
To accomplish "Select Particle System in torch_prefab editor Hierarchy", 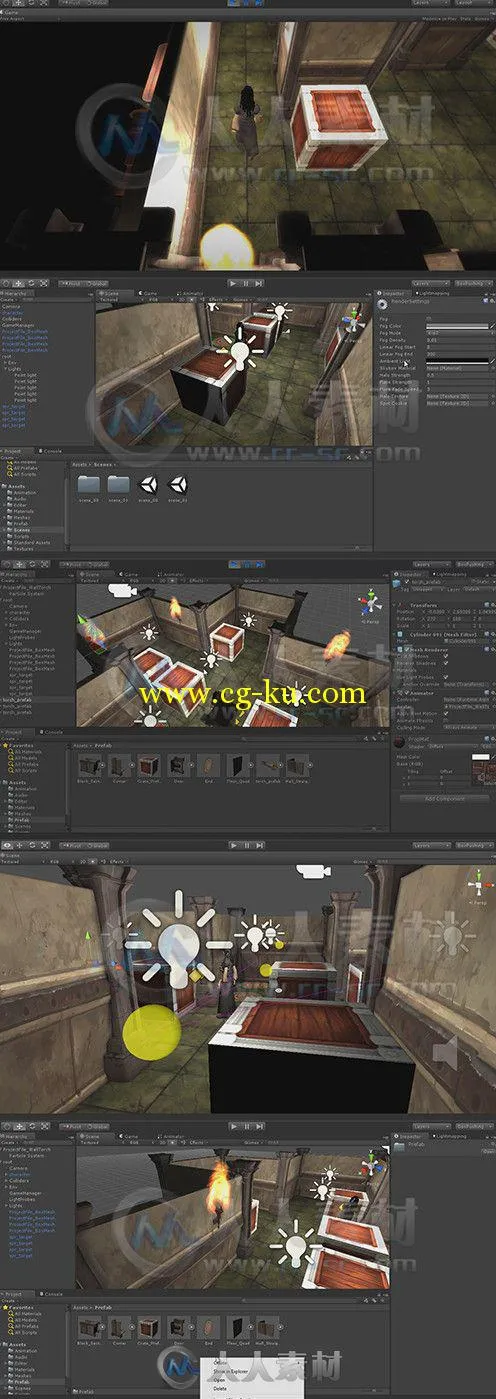I will pyautogui.click(x=27, y=593).
